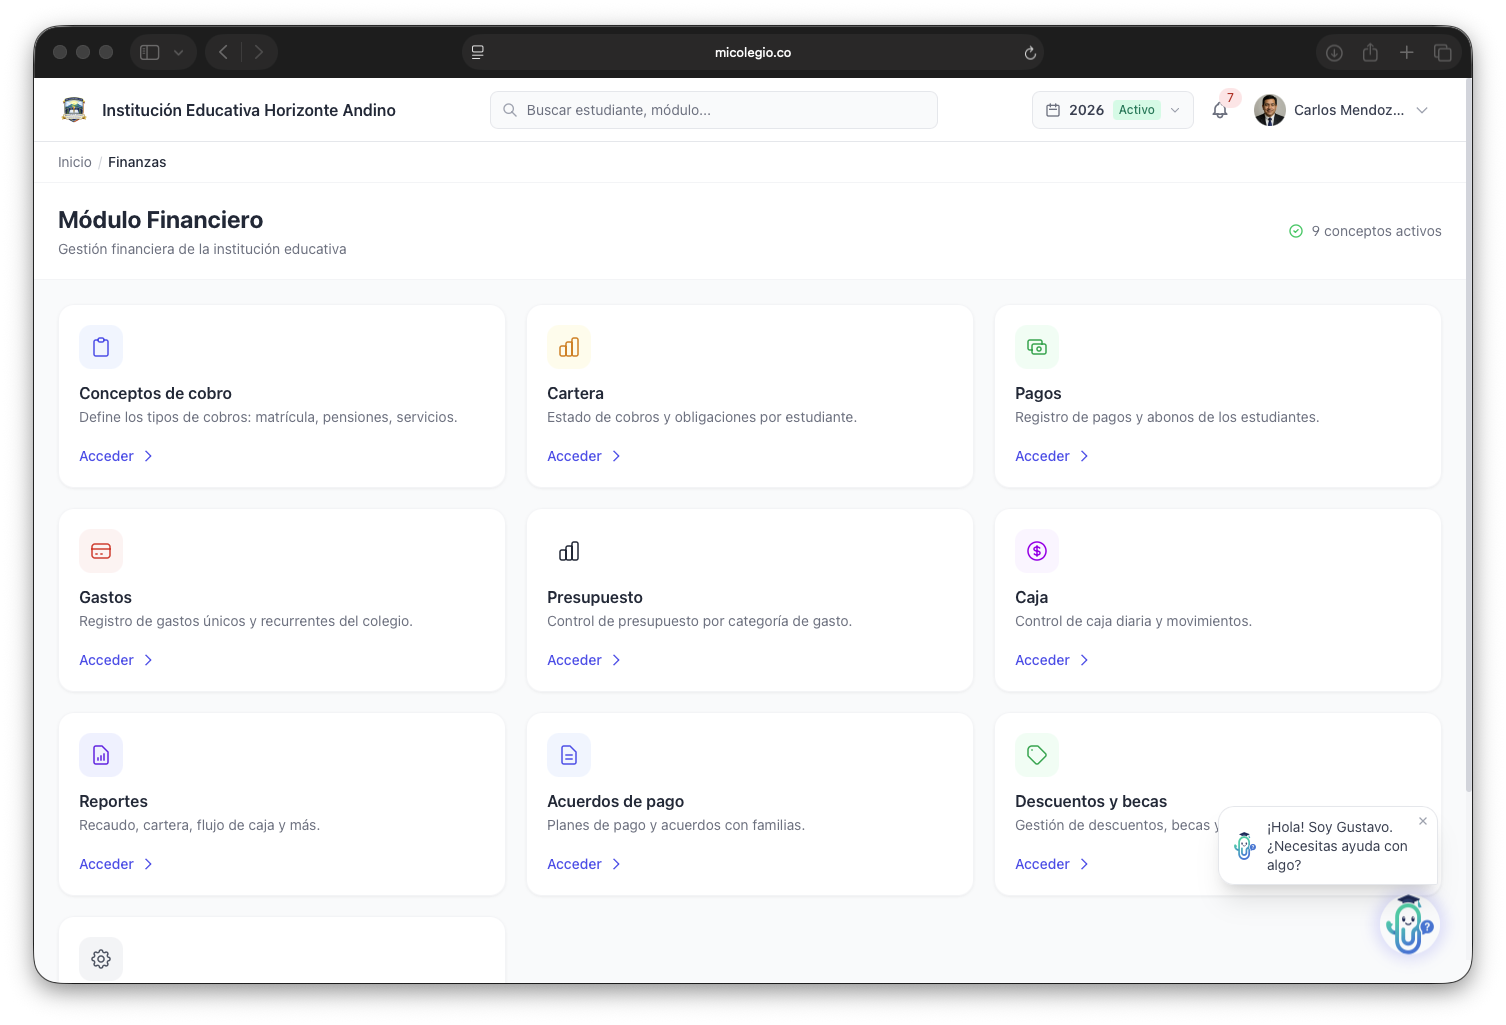Click the Safari sidebar toggle icon

point(150,52)
